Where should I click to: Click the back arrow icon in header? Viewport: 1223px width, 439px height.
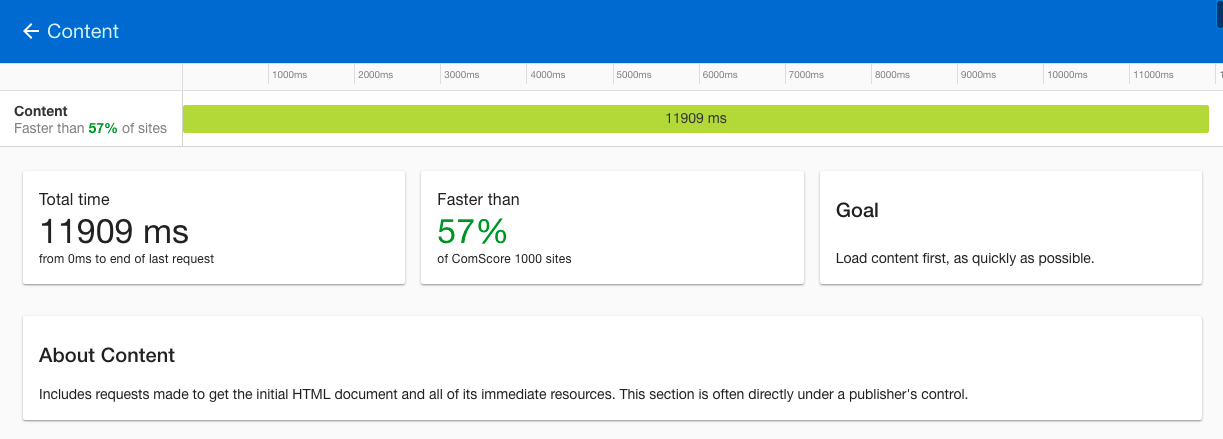click(x=30, y=31)
